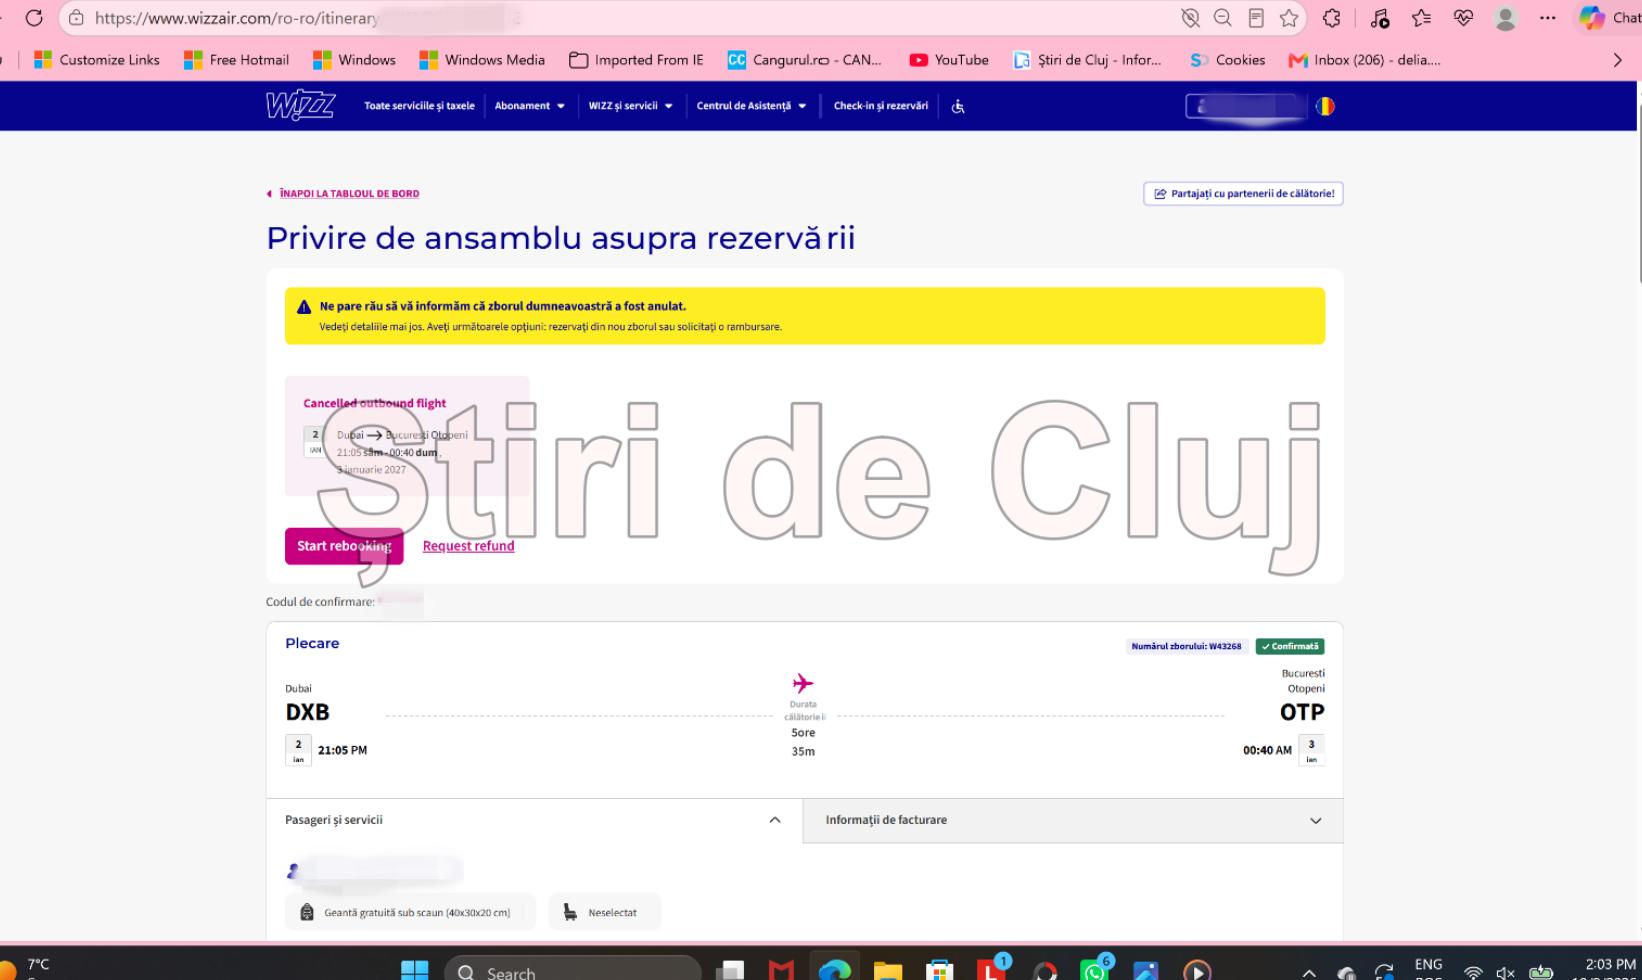Refresh the page in the browser
The width and height of the screenshot is (1642, 980).
pos(34,18)
